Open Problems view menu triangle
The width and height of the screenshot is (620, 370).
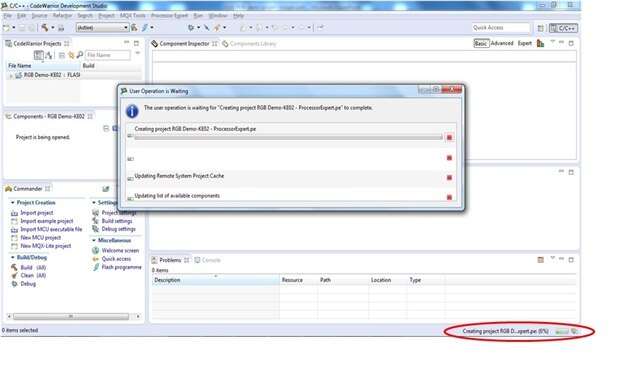coord(552,259)
